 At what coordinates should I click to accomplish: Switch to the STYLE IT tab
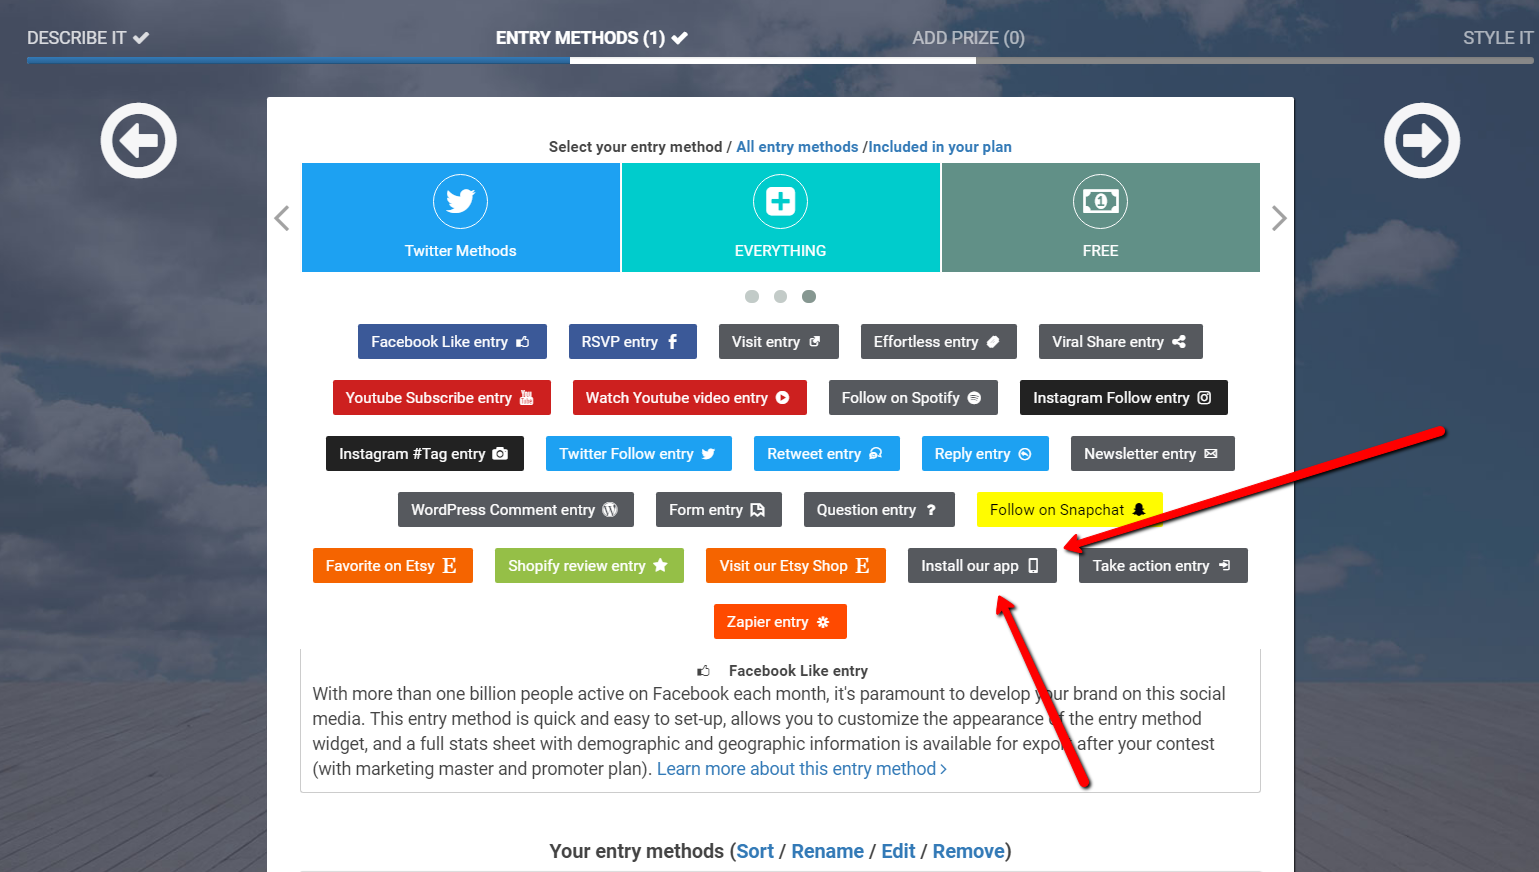[x=1498, y=38]
